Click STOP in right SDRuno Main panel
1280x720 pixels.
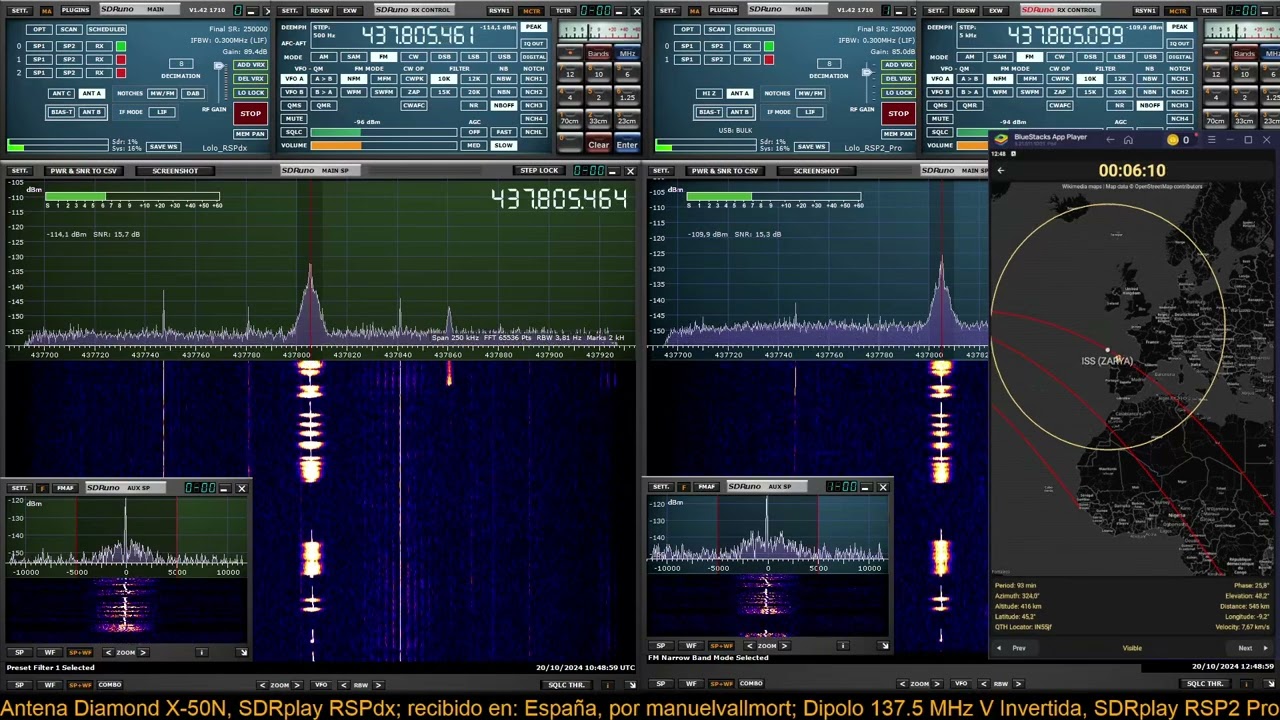[898, 113]
